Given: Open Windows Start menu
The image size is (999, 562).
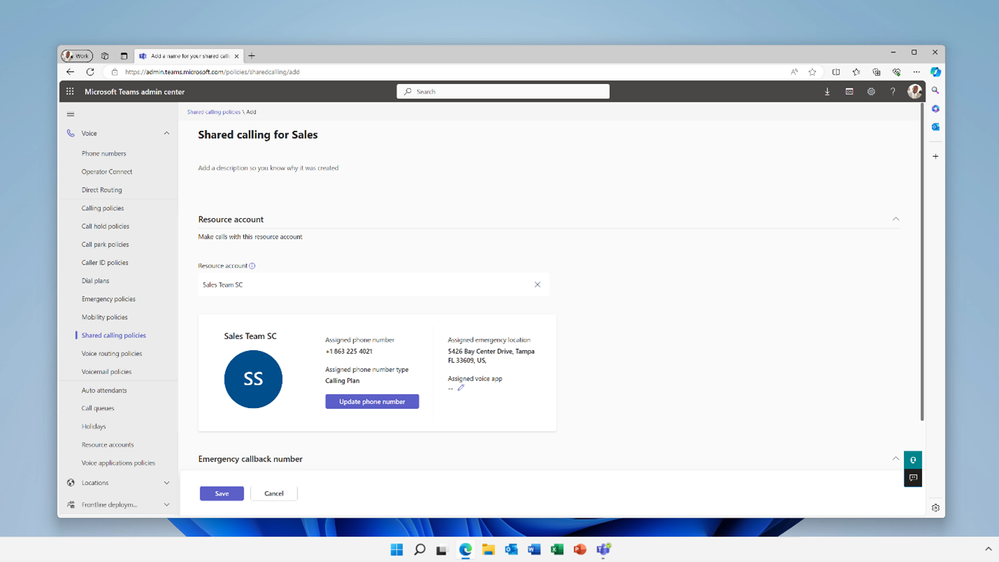Looking at the screenshot, I should 396,549.
